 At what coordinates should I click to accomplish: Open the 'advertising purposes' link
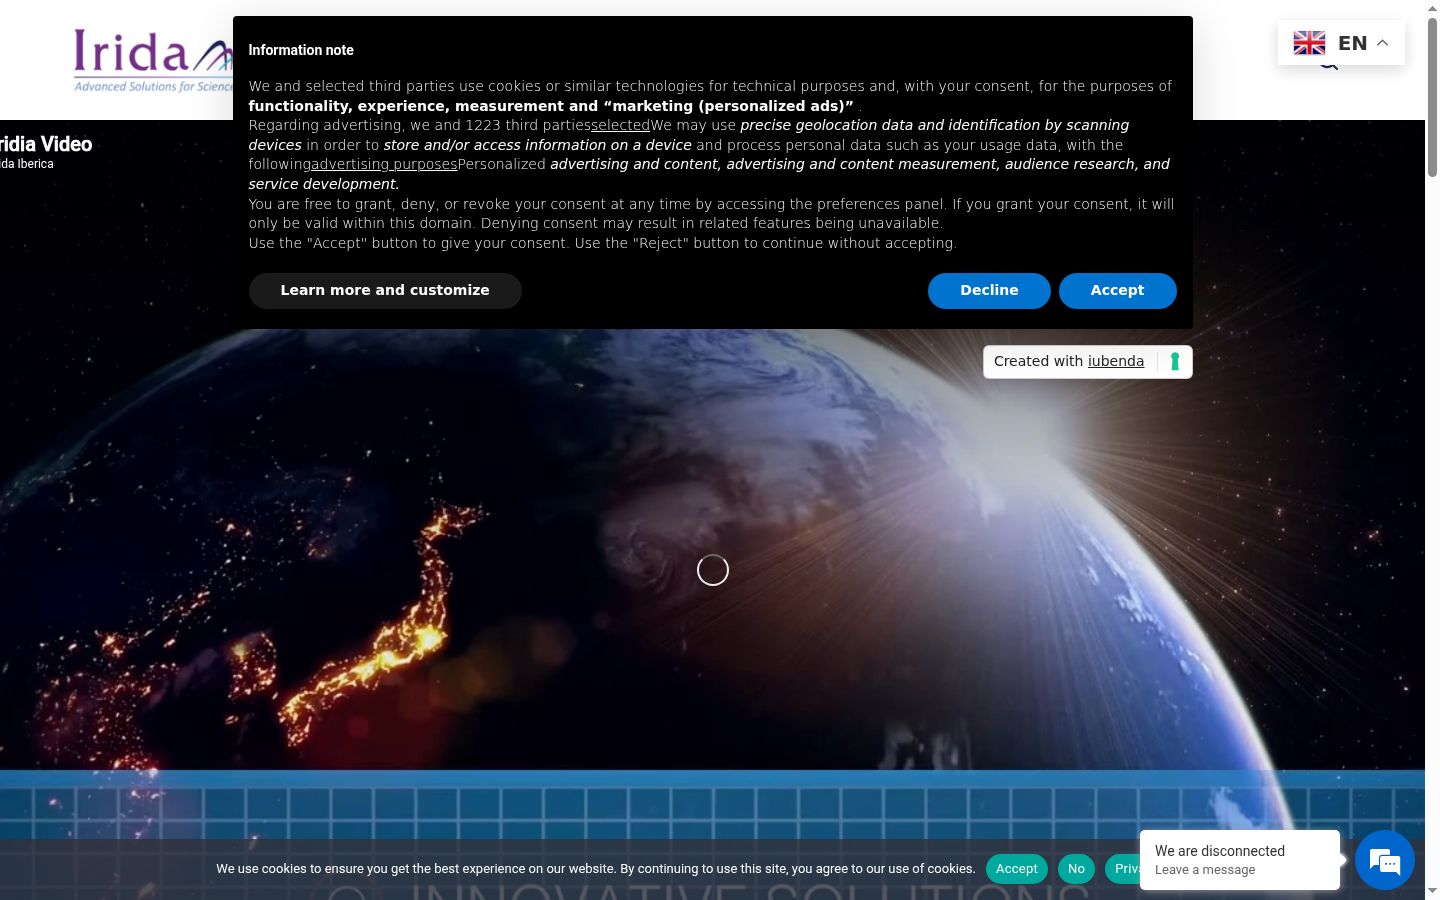click(384, 164)
